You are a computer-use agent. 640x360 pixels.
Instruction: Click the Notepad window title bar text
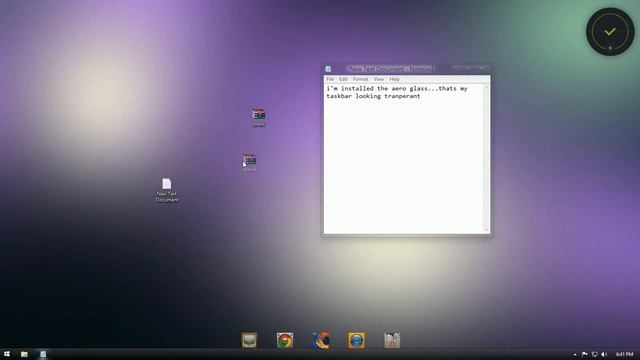coord(391,69)
